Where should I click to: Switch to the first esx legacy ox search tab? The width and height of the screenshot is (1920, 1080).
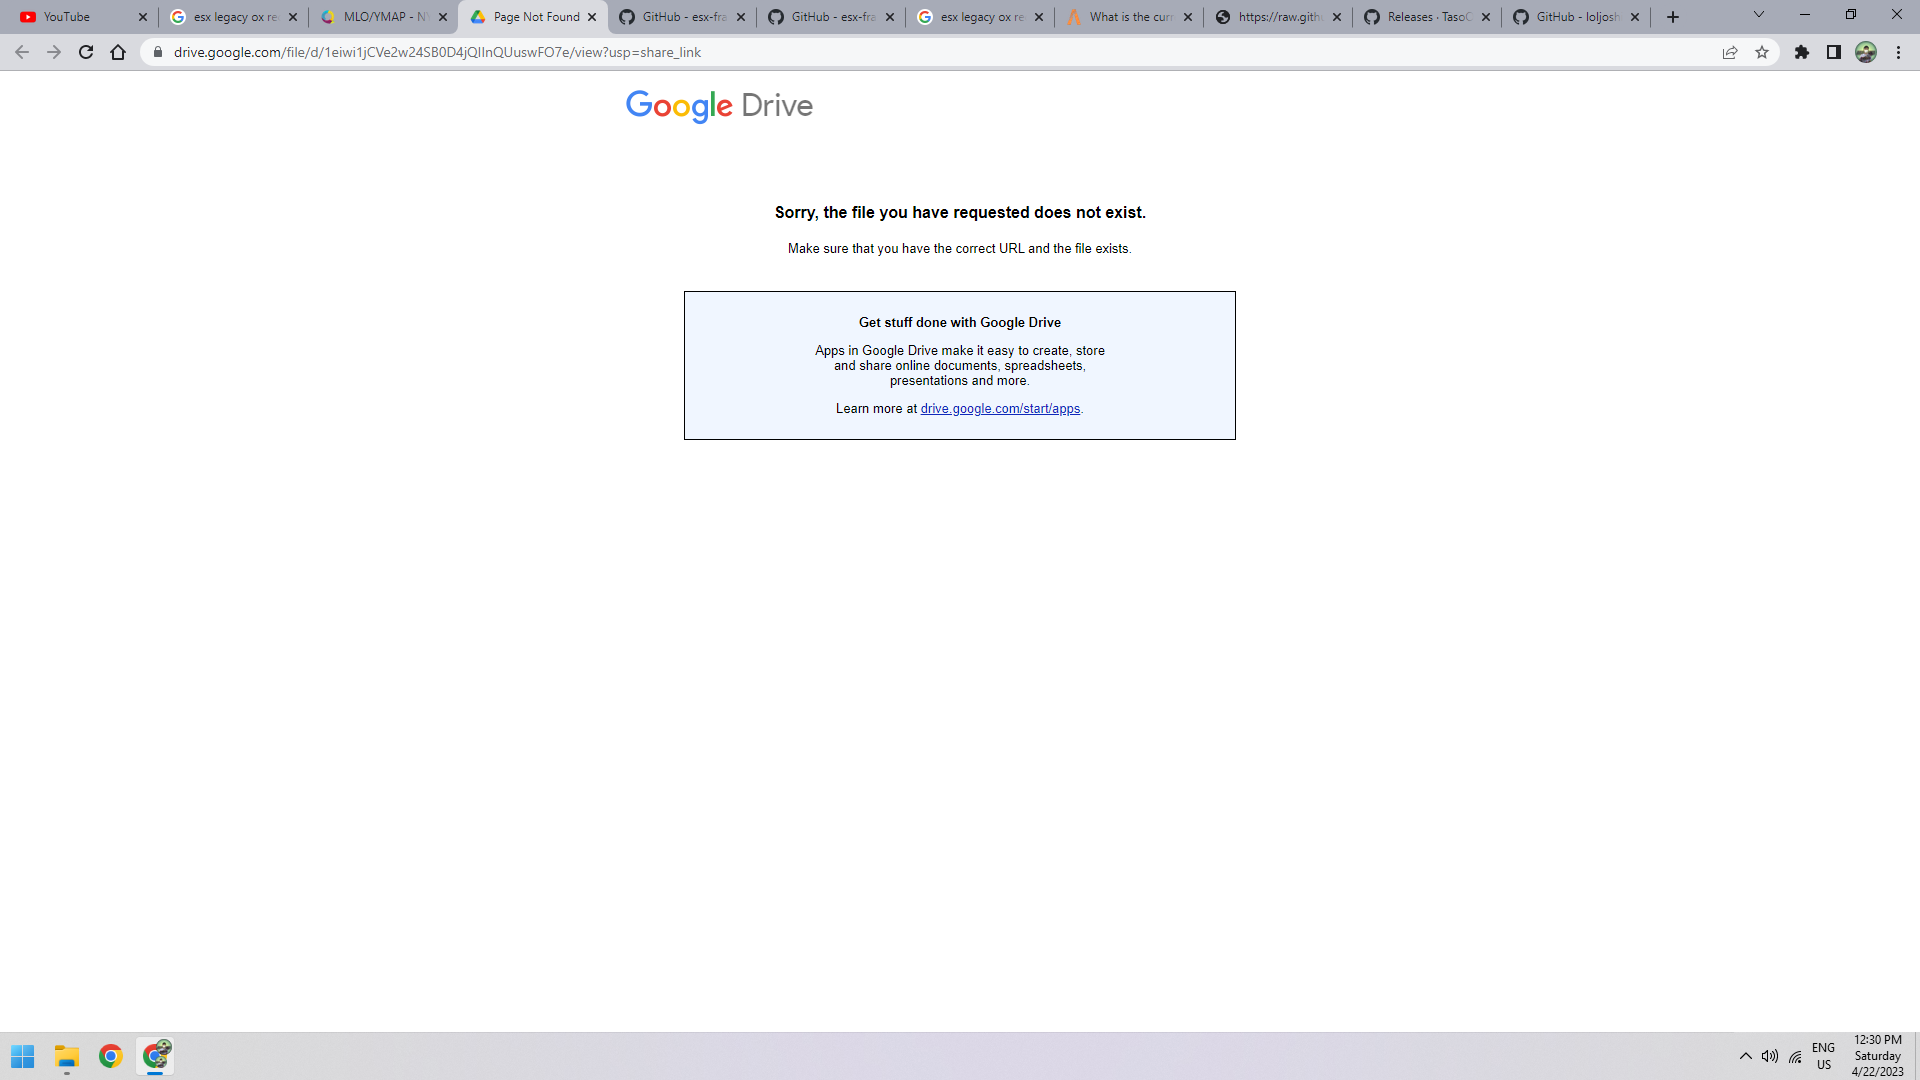pos(235,17)
